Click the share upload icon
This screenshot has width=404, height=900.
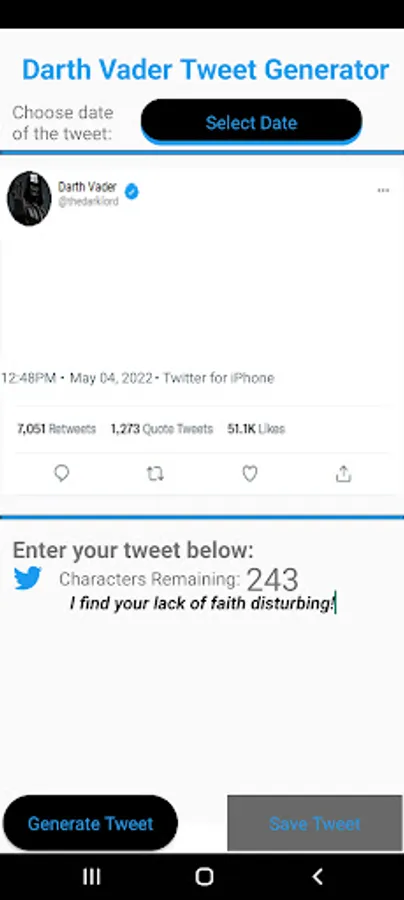pyautogui.click(x=343, y=474)
